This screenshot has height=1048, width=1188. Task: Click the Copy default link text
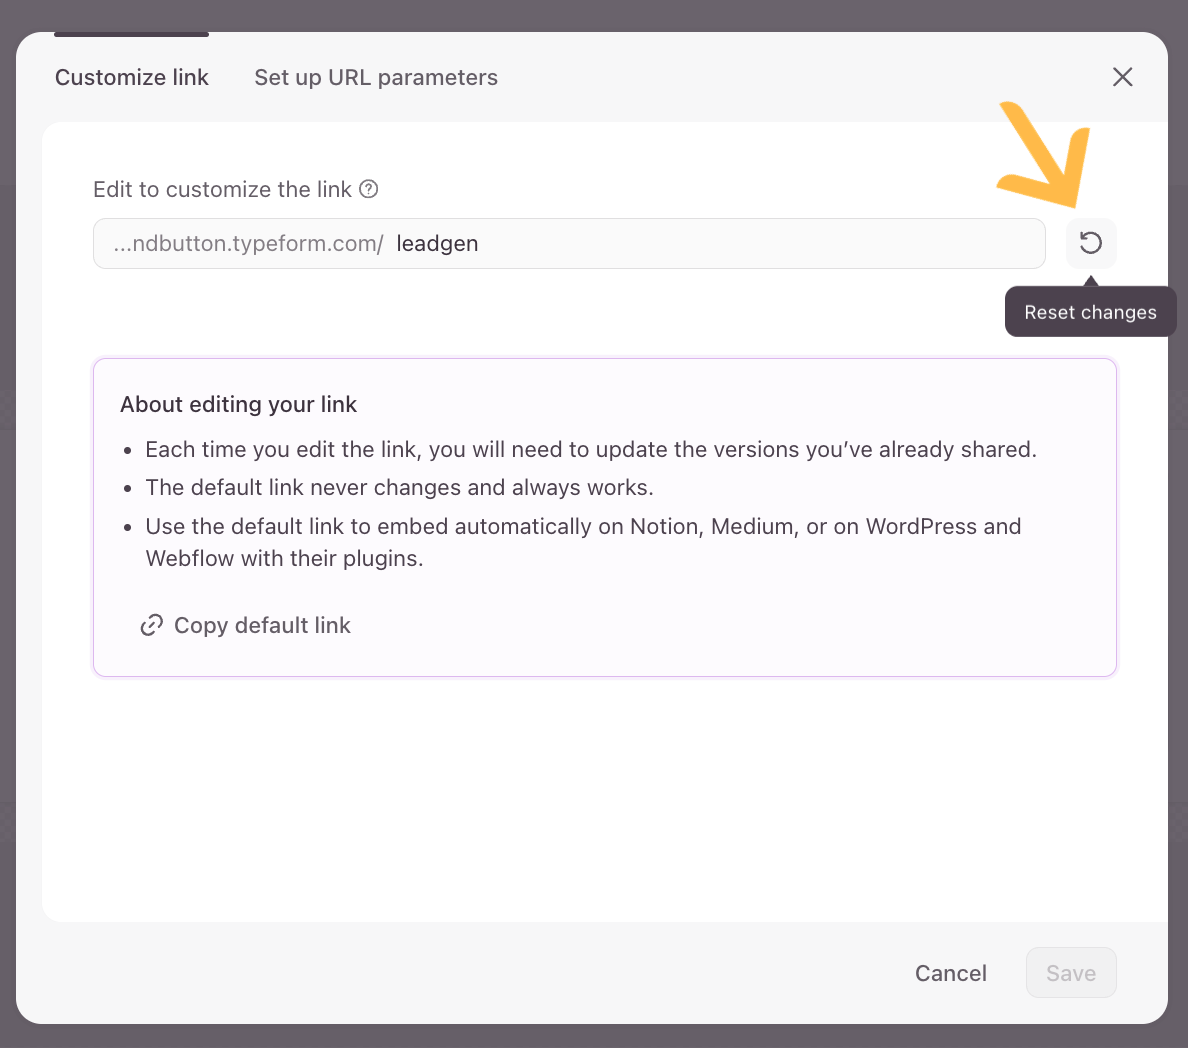tap(262, 625)
